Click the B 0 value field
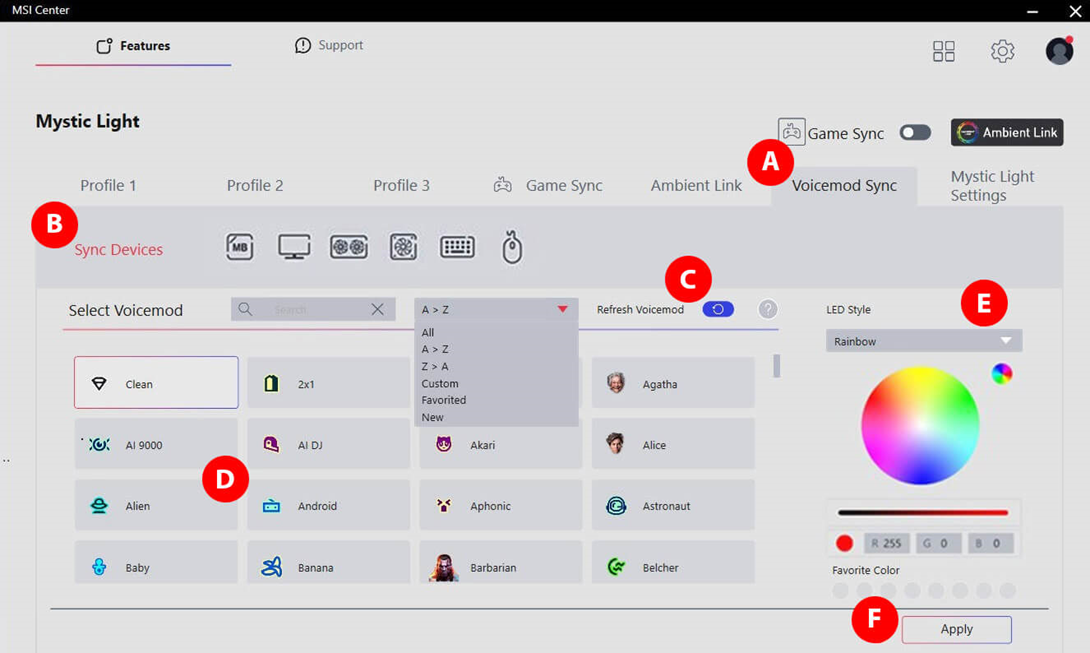The image size is (1090, 653). (x=991, y=543)
